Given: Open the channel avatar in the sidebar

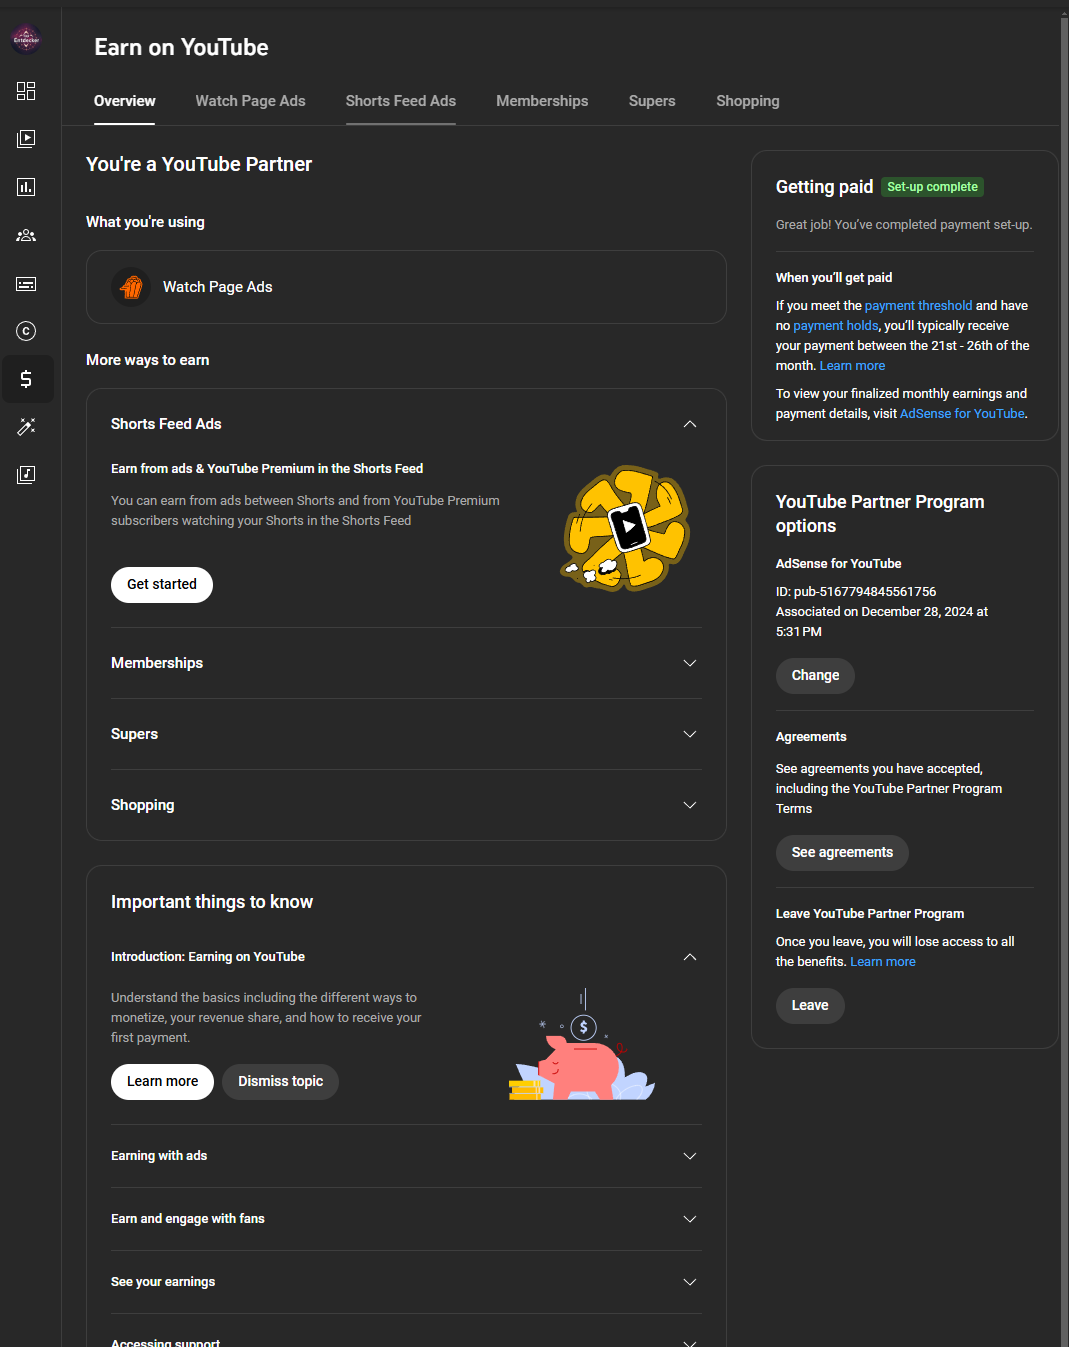Looking at the screenshot, I should [x=26, y=40].
